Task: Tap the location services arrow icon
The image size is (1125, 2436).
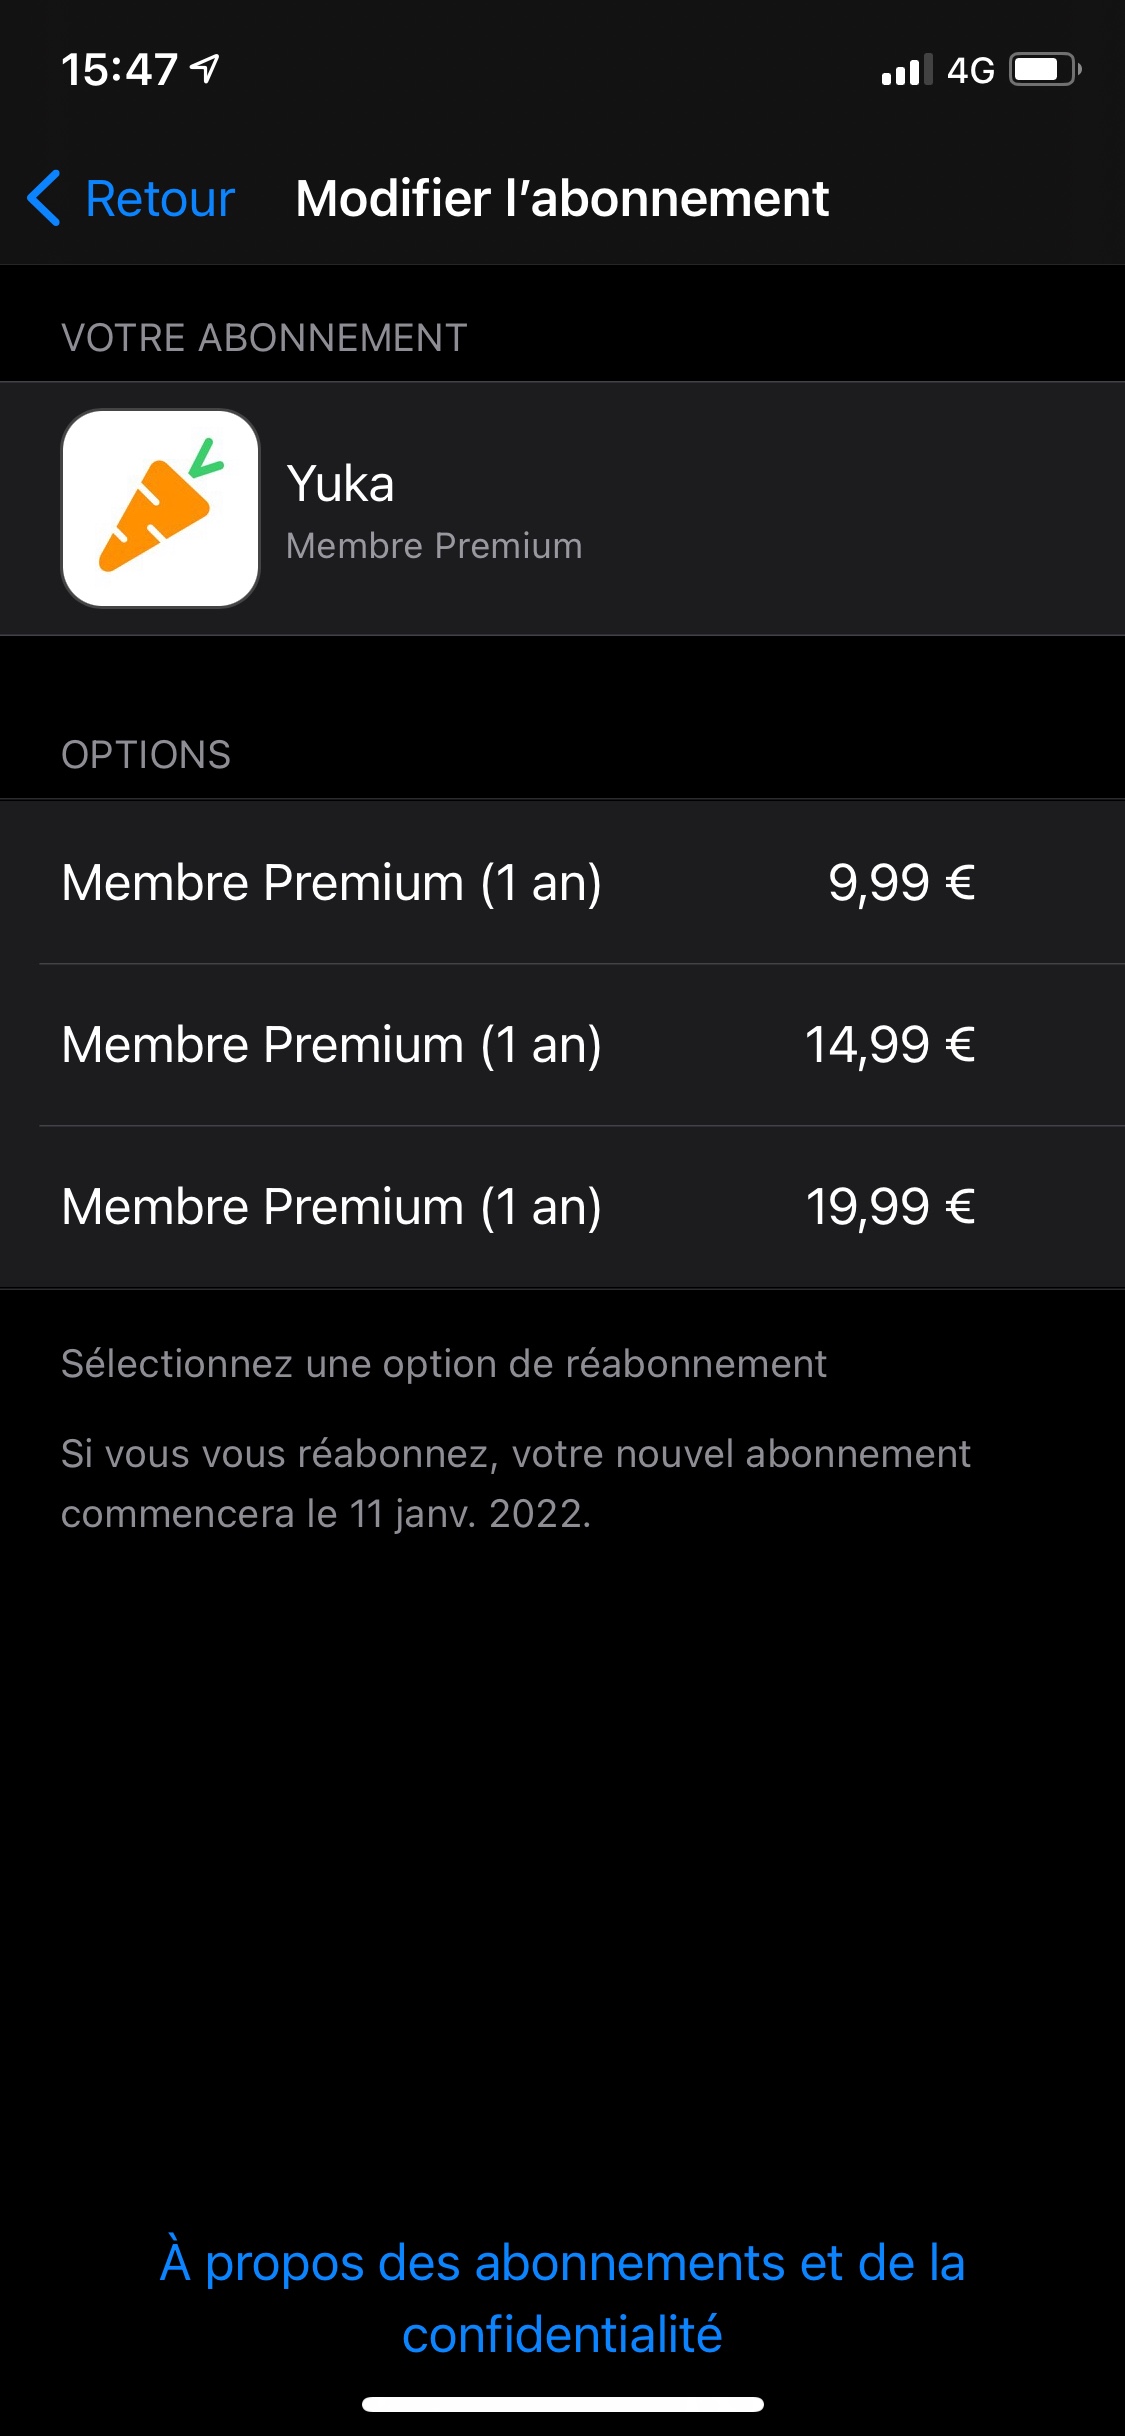Action: tap(205, 68)
